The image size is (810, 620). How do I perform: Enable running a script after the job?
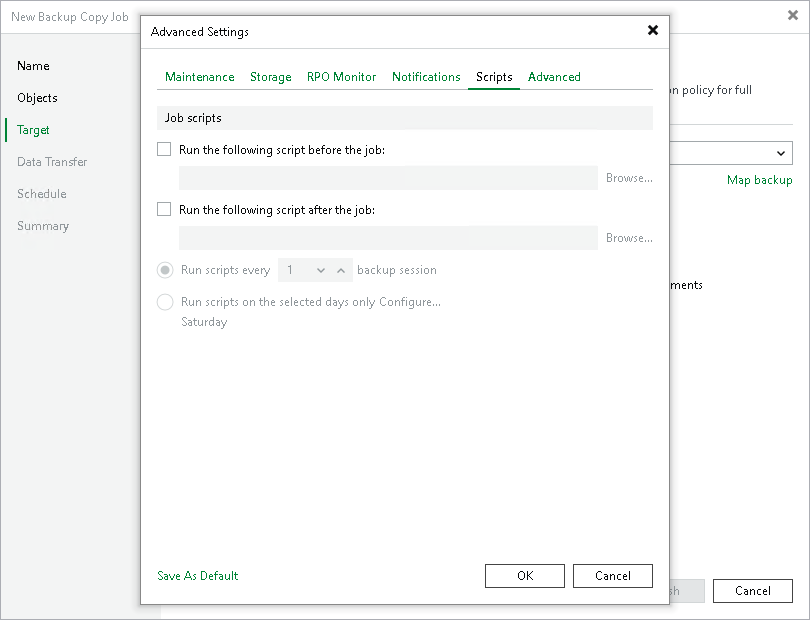(164, 209)
